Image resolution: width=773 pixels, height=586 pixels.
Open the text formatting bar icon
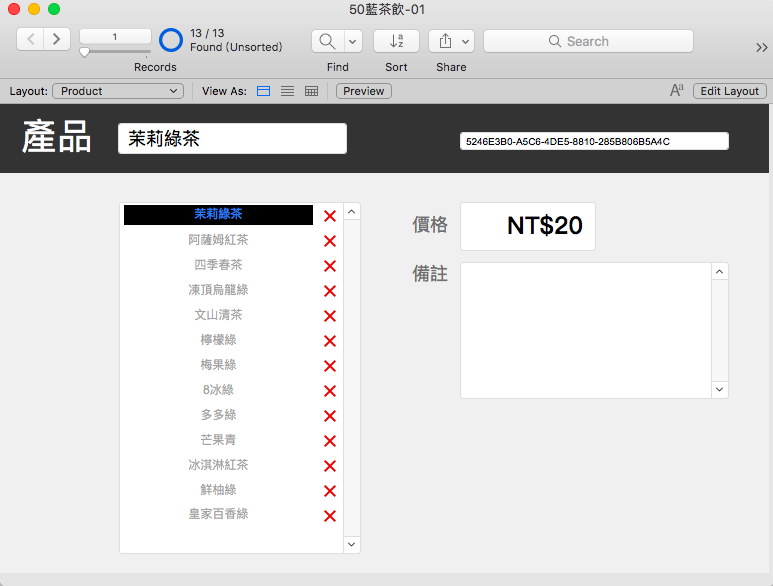pos(677,91)
